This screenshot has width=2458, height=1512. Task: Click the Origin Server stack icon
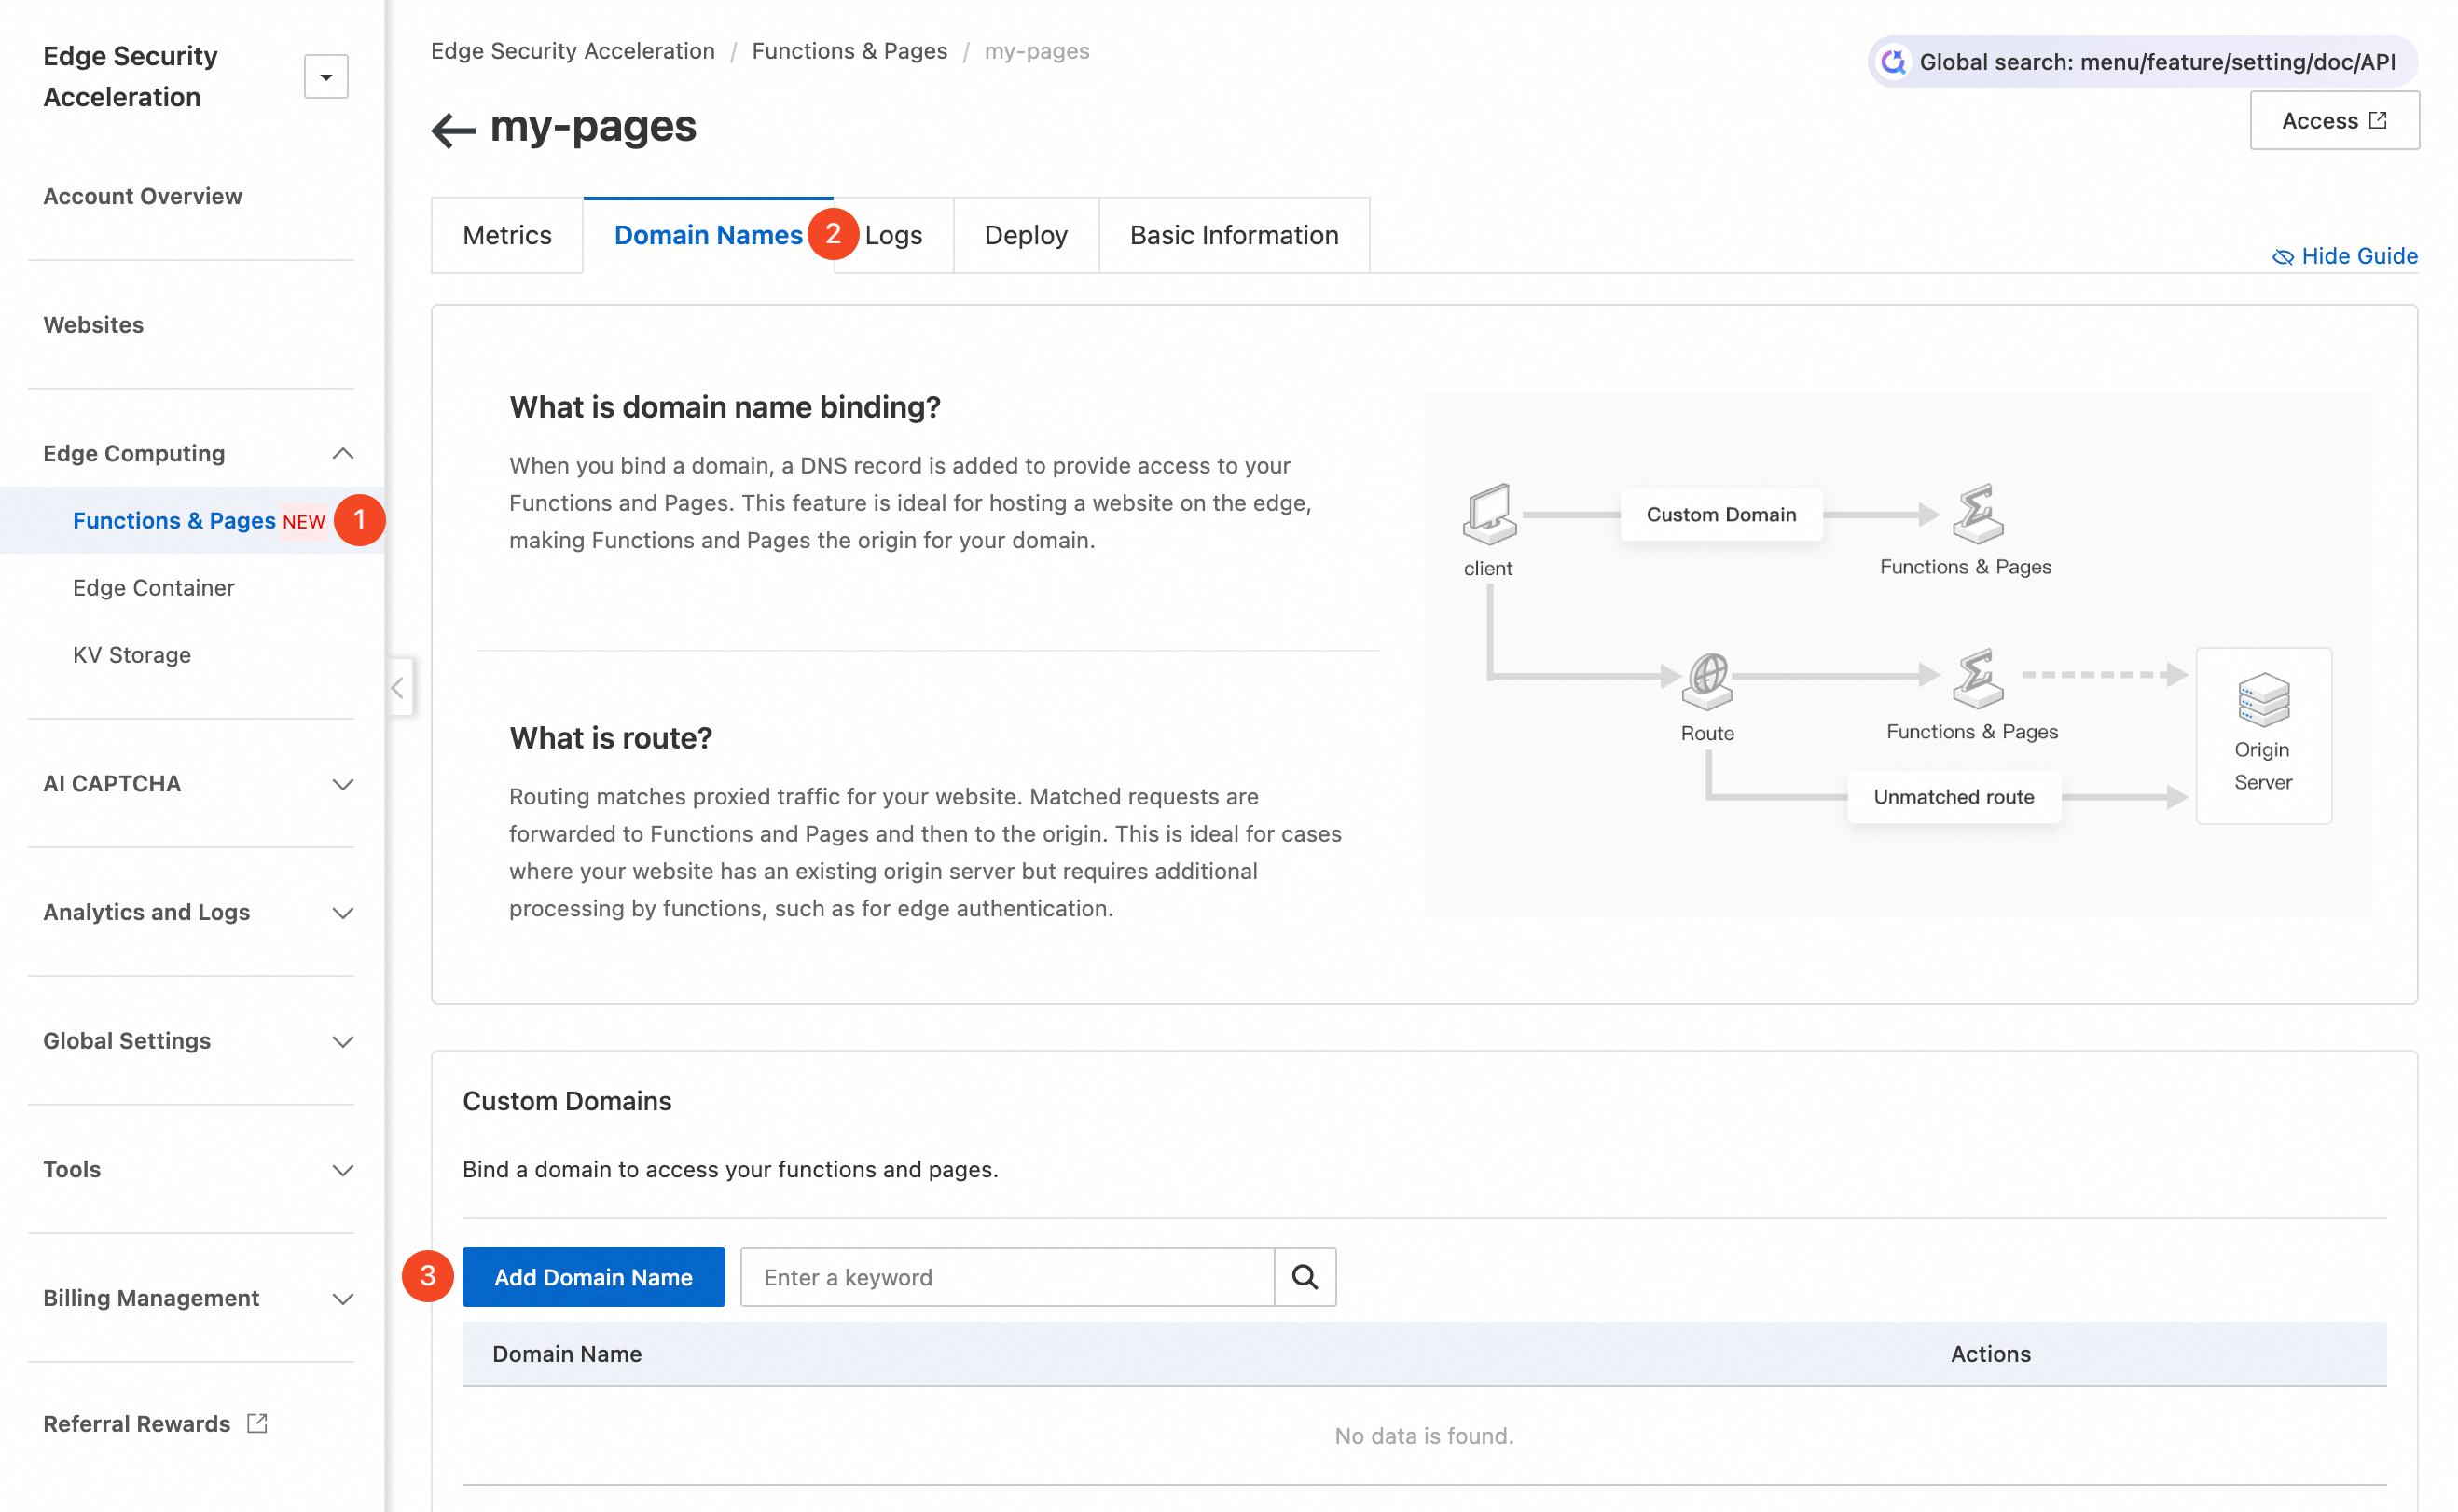[2263, 699]
